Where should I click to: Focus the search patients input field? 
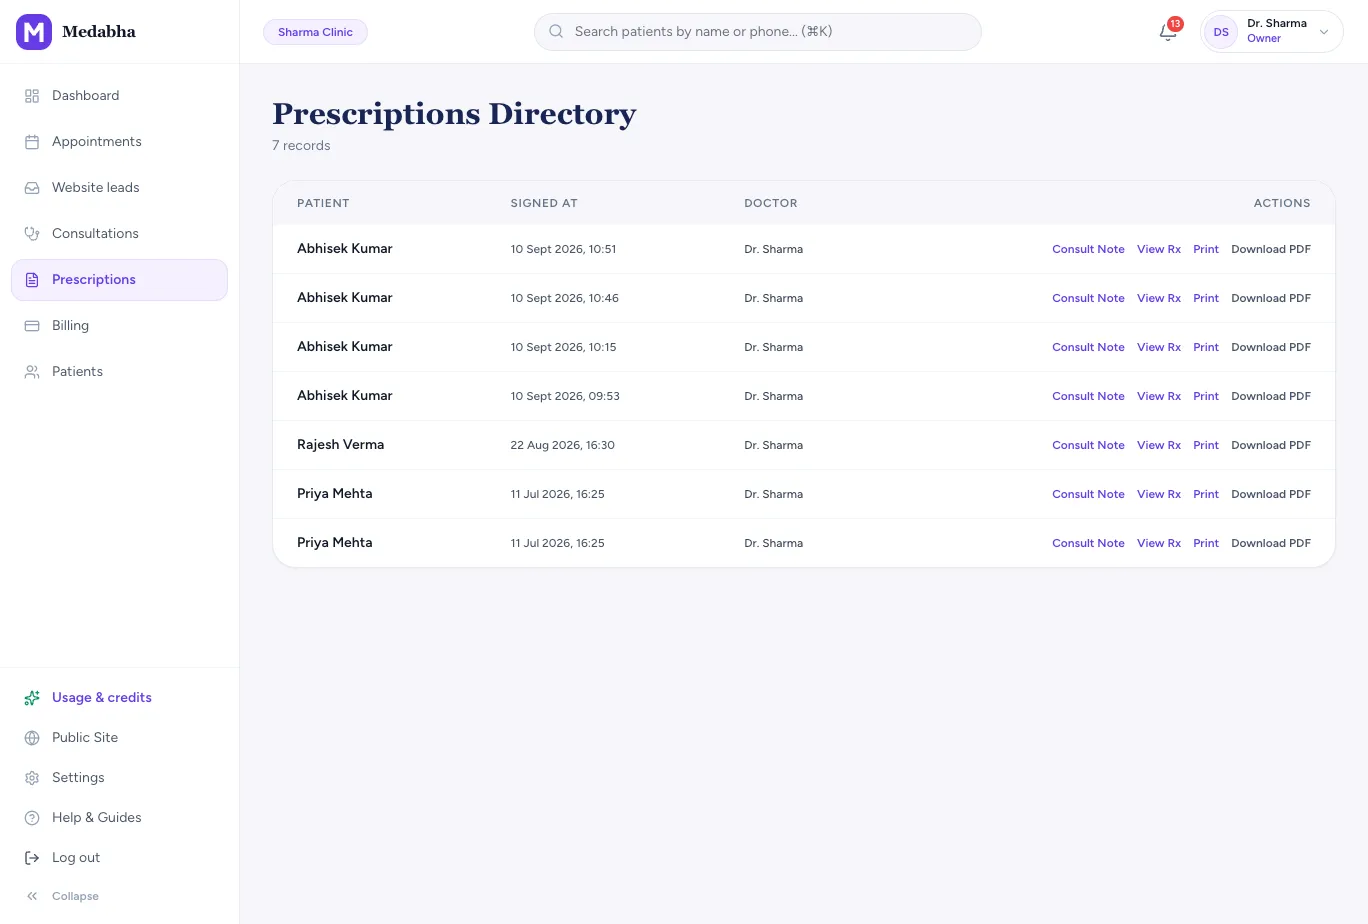pos(758,32)
